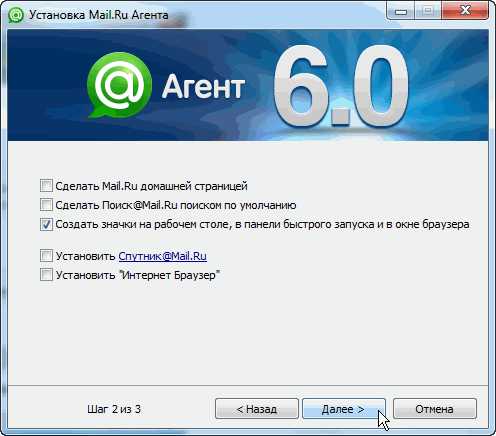Click the large 6.0 version graphic

coord(341,86)
